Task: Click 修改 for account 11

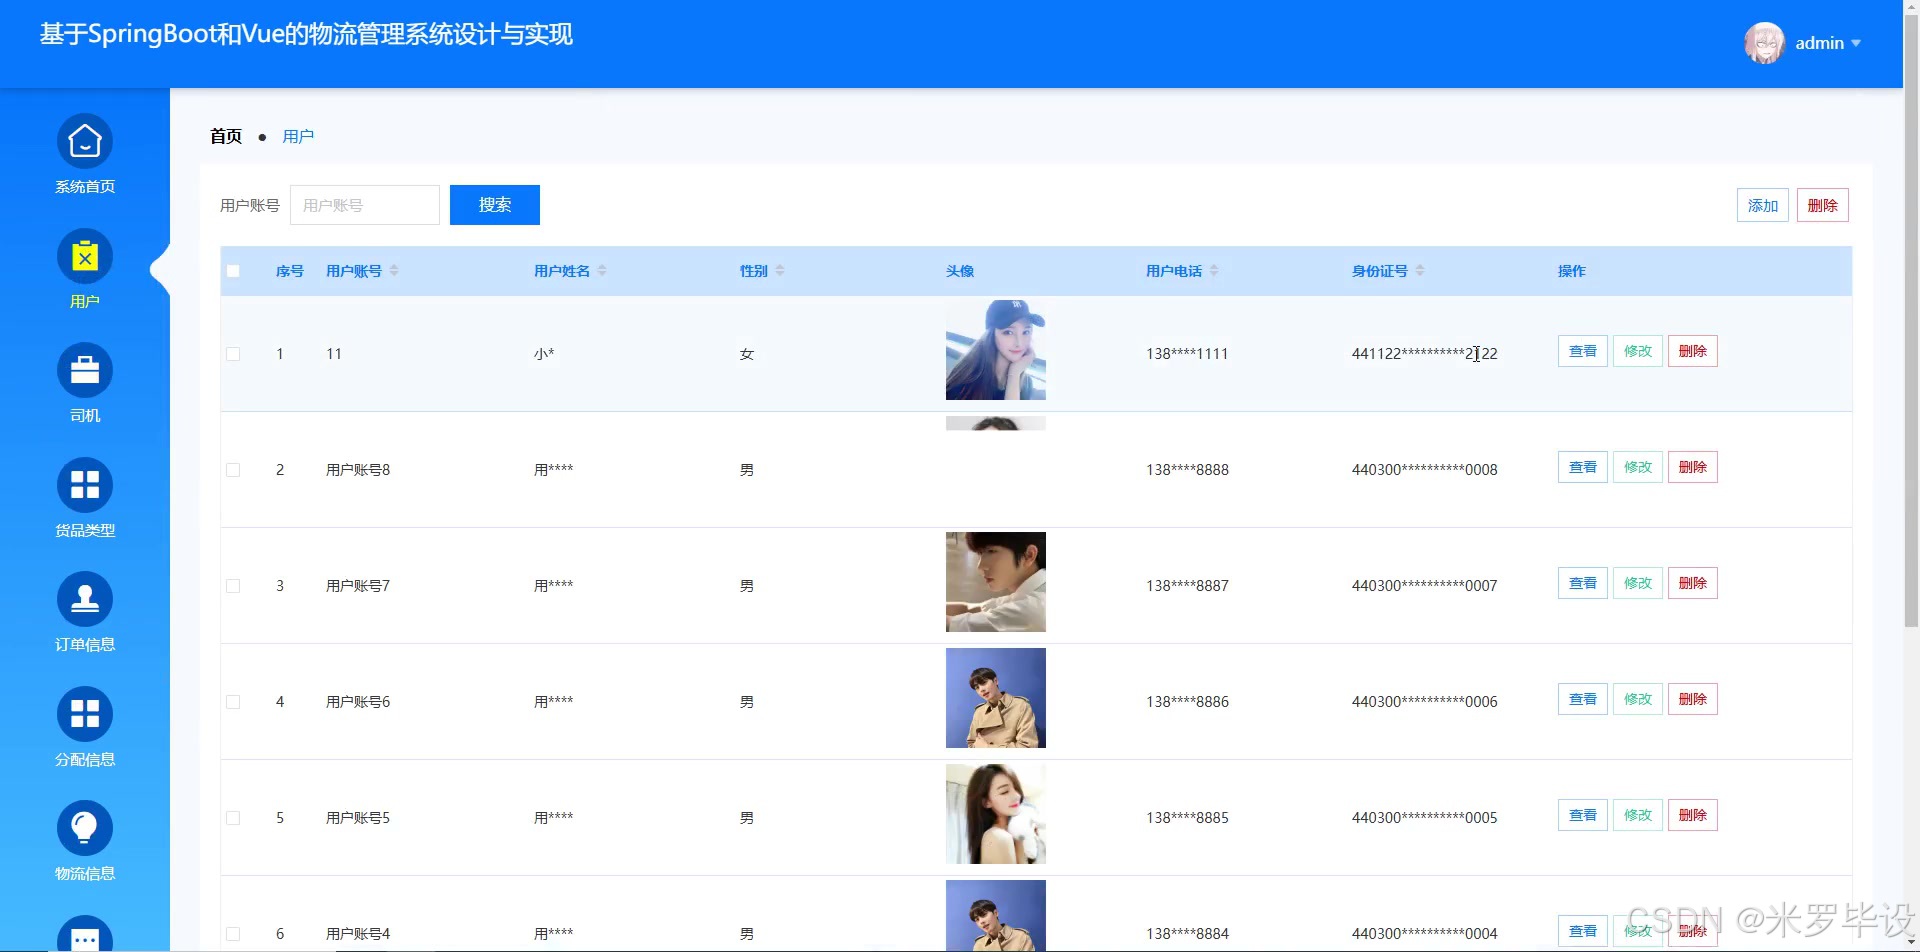Action: click(1638, 351)
